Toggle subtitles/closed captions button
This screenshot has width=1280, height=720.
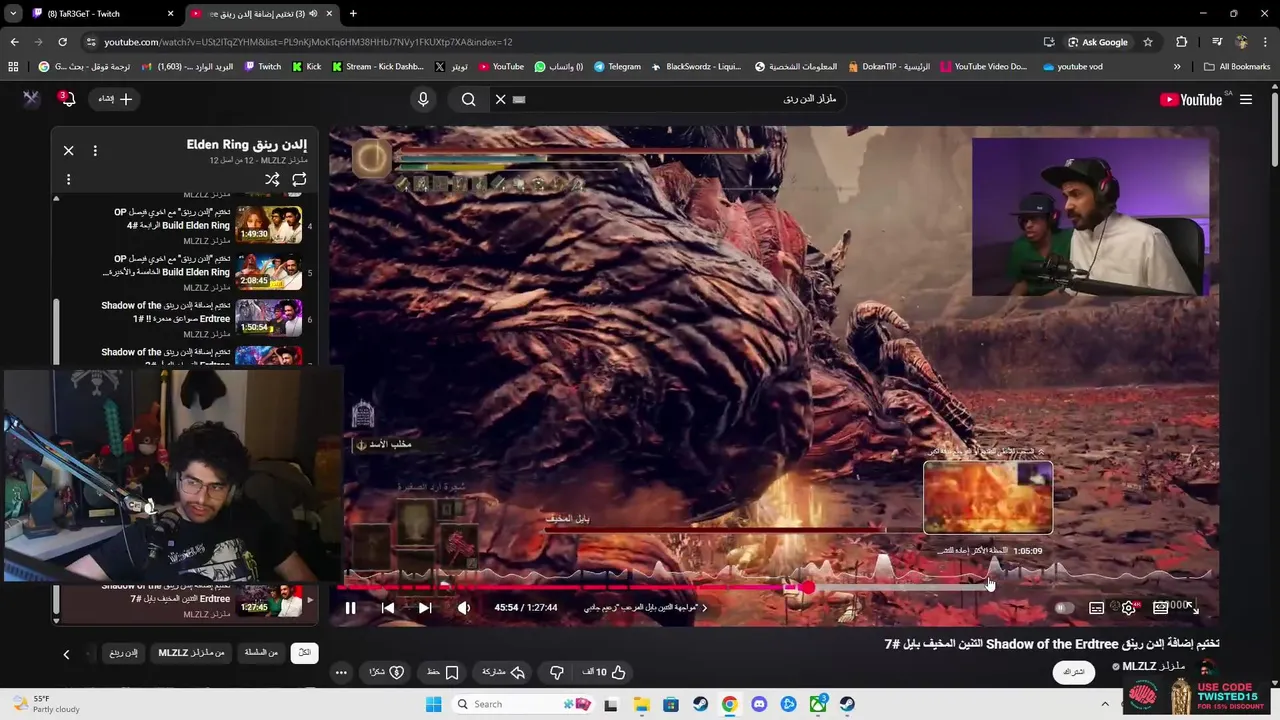1097,608
